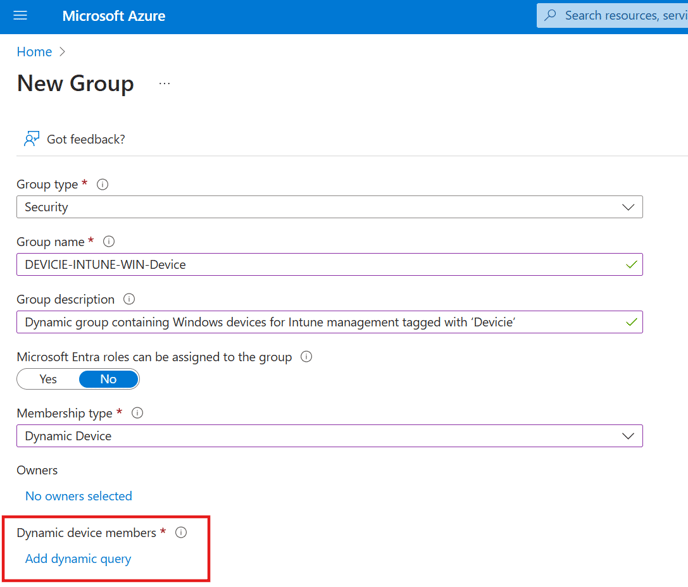Click the Group description text field
Viewport: 688px width, 587px height.
[x=330, y=322]
